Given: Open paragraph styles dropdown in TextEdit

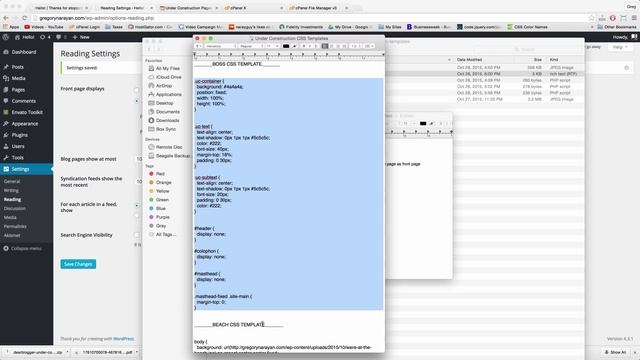Looking at the screenshot, I should (198, 46).
